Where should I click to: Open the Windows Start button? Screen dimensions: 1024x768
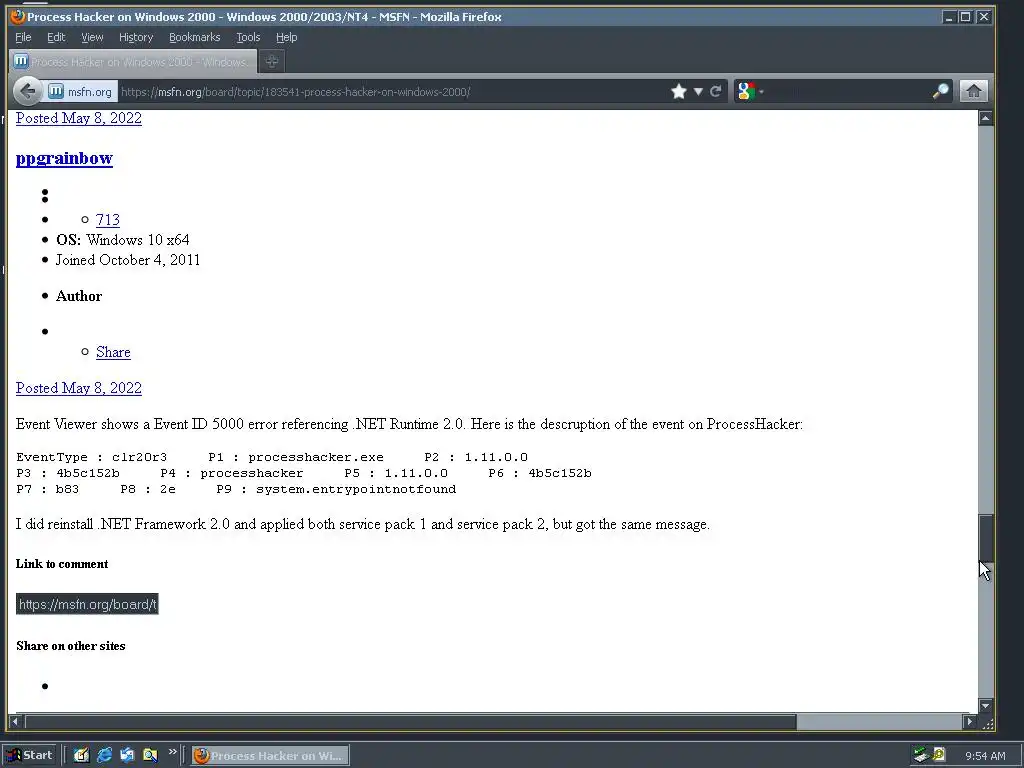click(29, 755)
